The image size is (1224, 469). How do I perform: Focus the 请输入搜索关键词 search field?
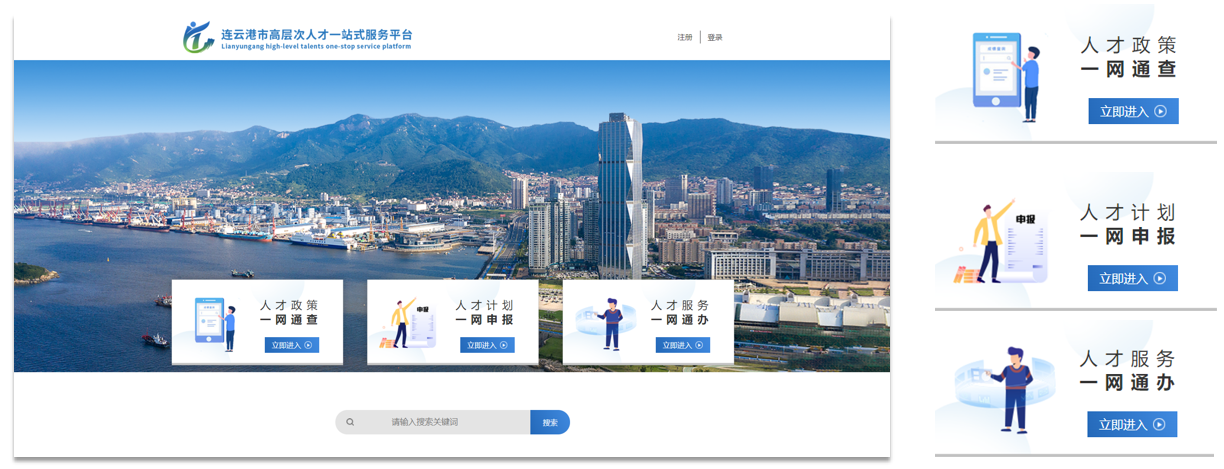(x=440, y=422)
